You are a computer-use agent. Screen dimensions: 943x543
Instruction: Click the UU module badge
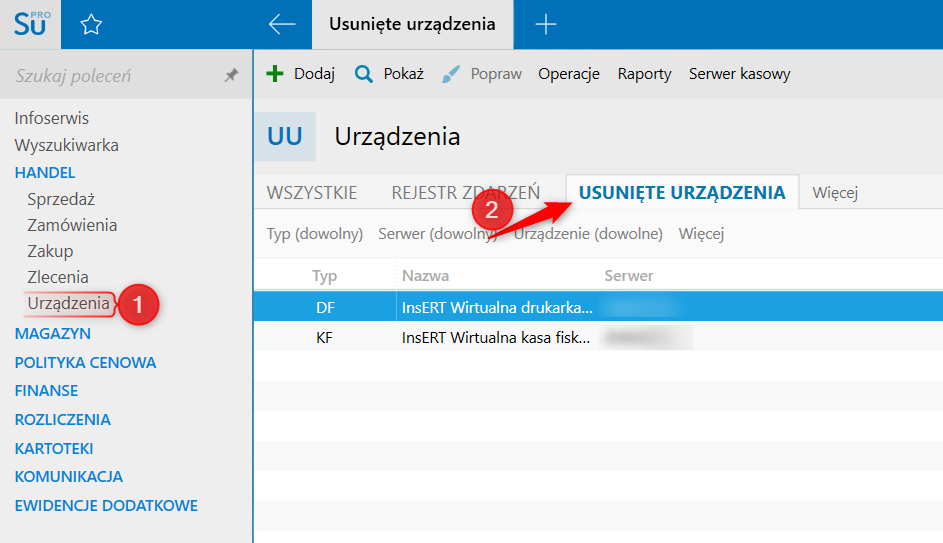(x=284, y=137)
